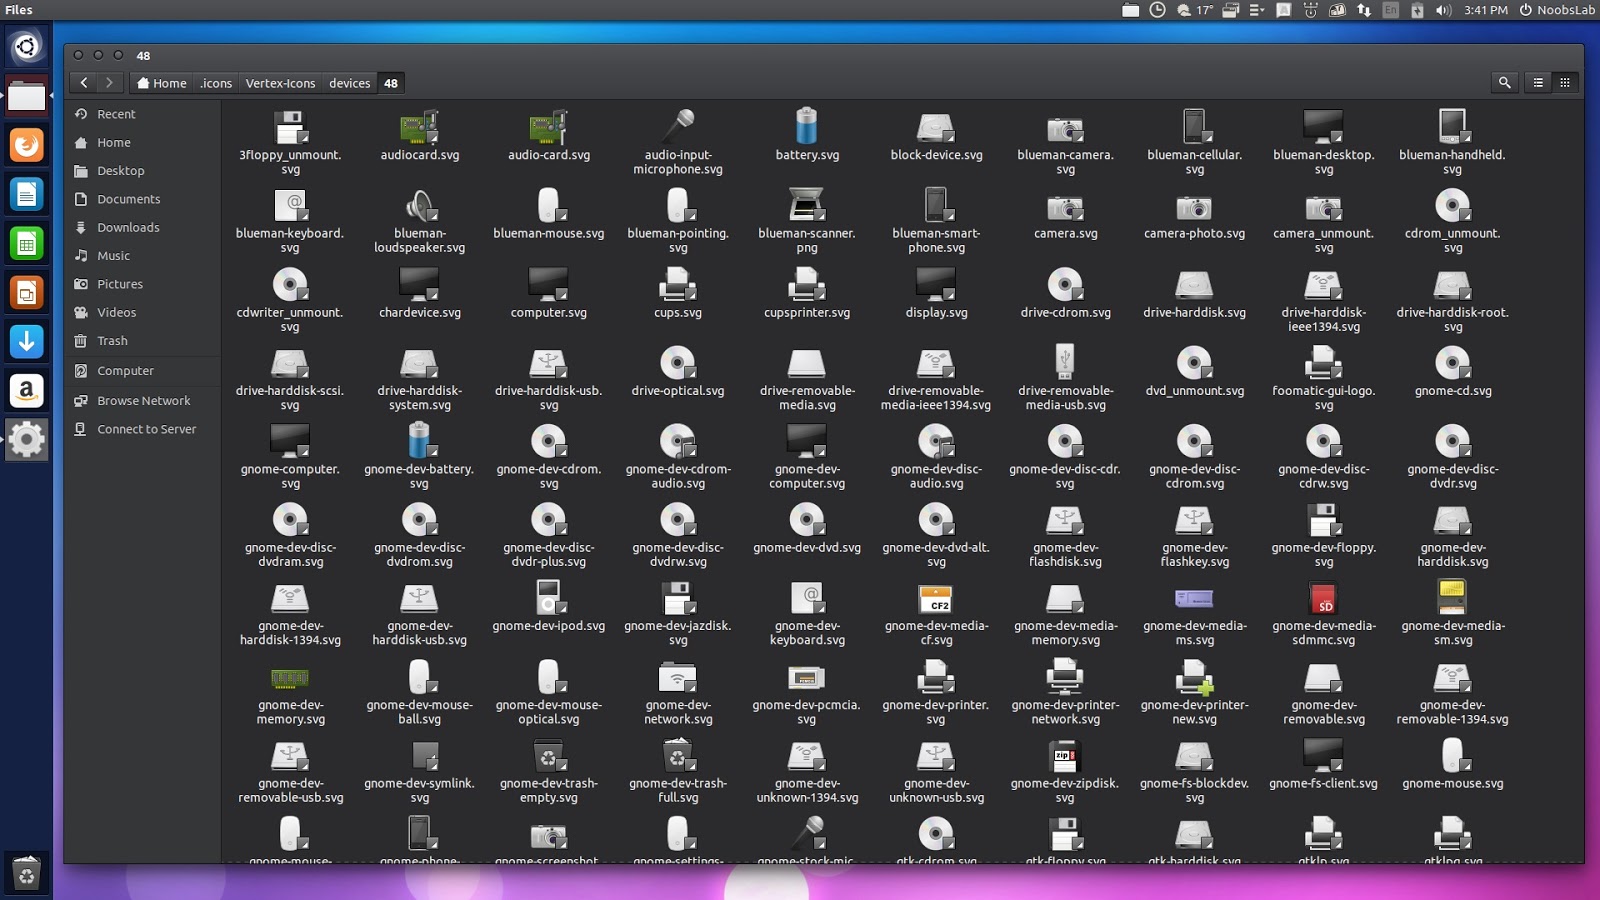Screen dimensions: 1600x900
Task: Open the messaging menu in the panel
Action: 1283,10
